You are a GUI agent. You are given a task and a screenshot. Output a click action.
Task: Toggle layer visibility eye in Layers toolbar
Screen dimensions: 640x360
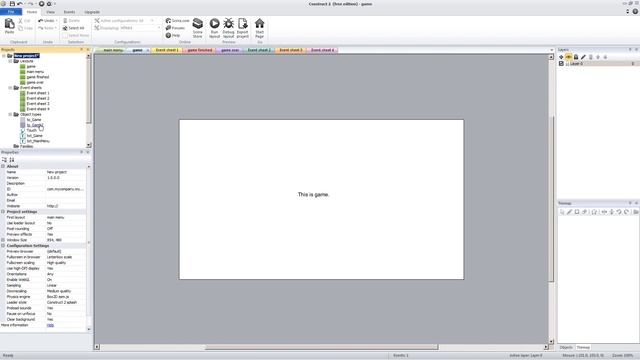click(x=569, y=57)
